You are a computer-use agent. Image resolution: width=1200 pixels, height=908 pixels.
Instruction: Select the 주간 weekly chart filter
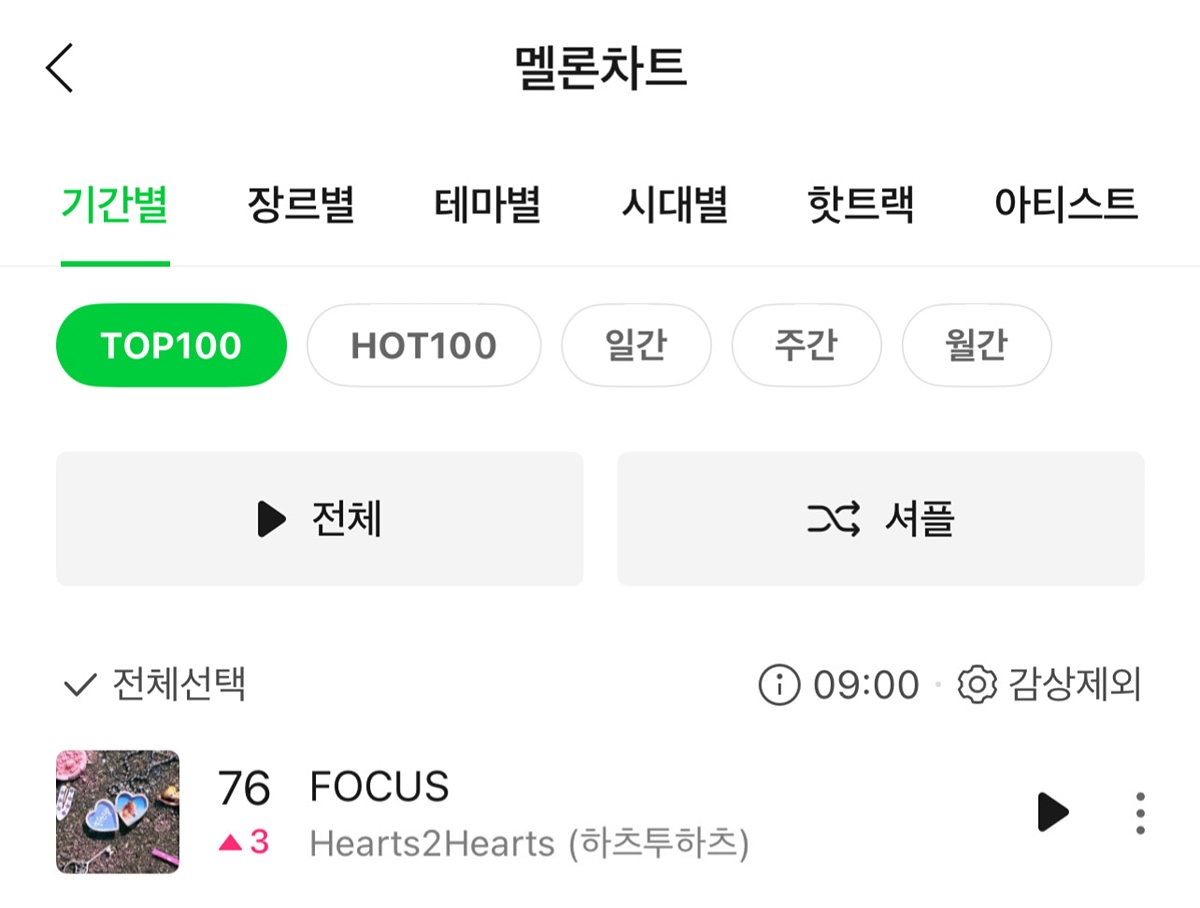[806, 346]
